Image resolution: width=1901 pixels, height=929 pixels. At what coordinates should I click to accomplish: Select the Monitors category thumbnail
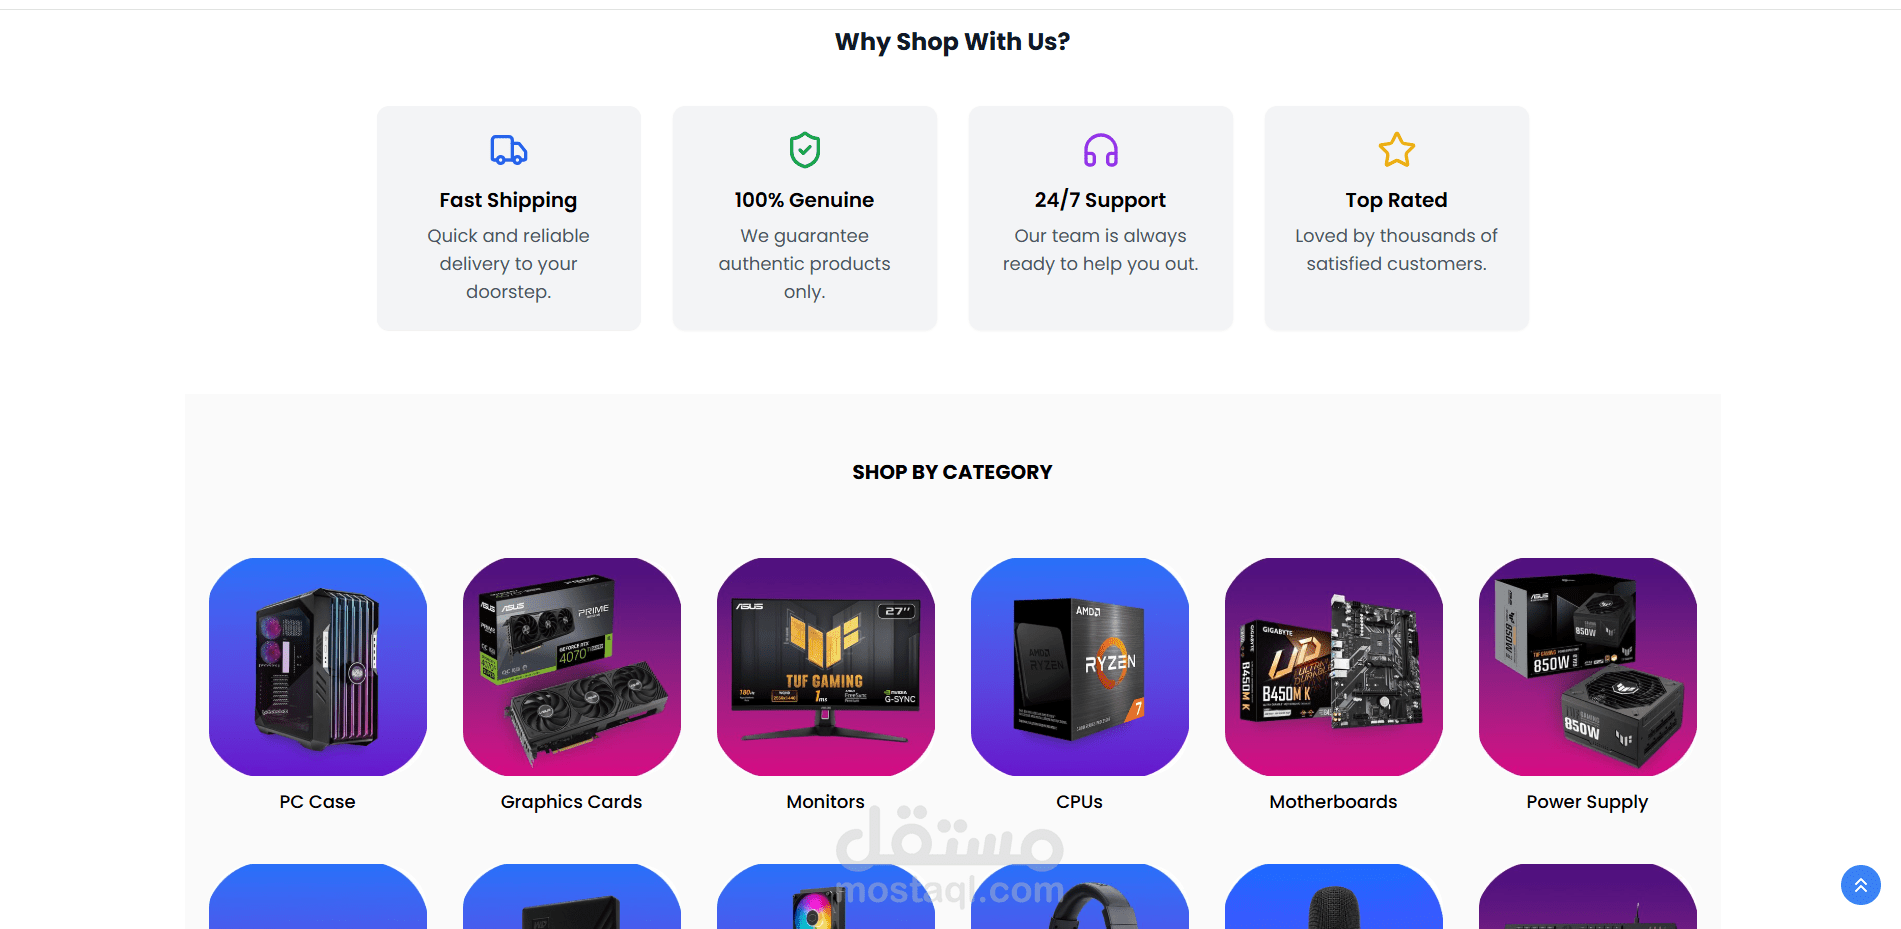[826, 667]
